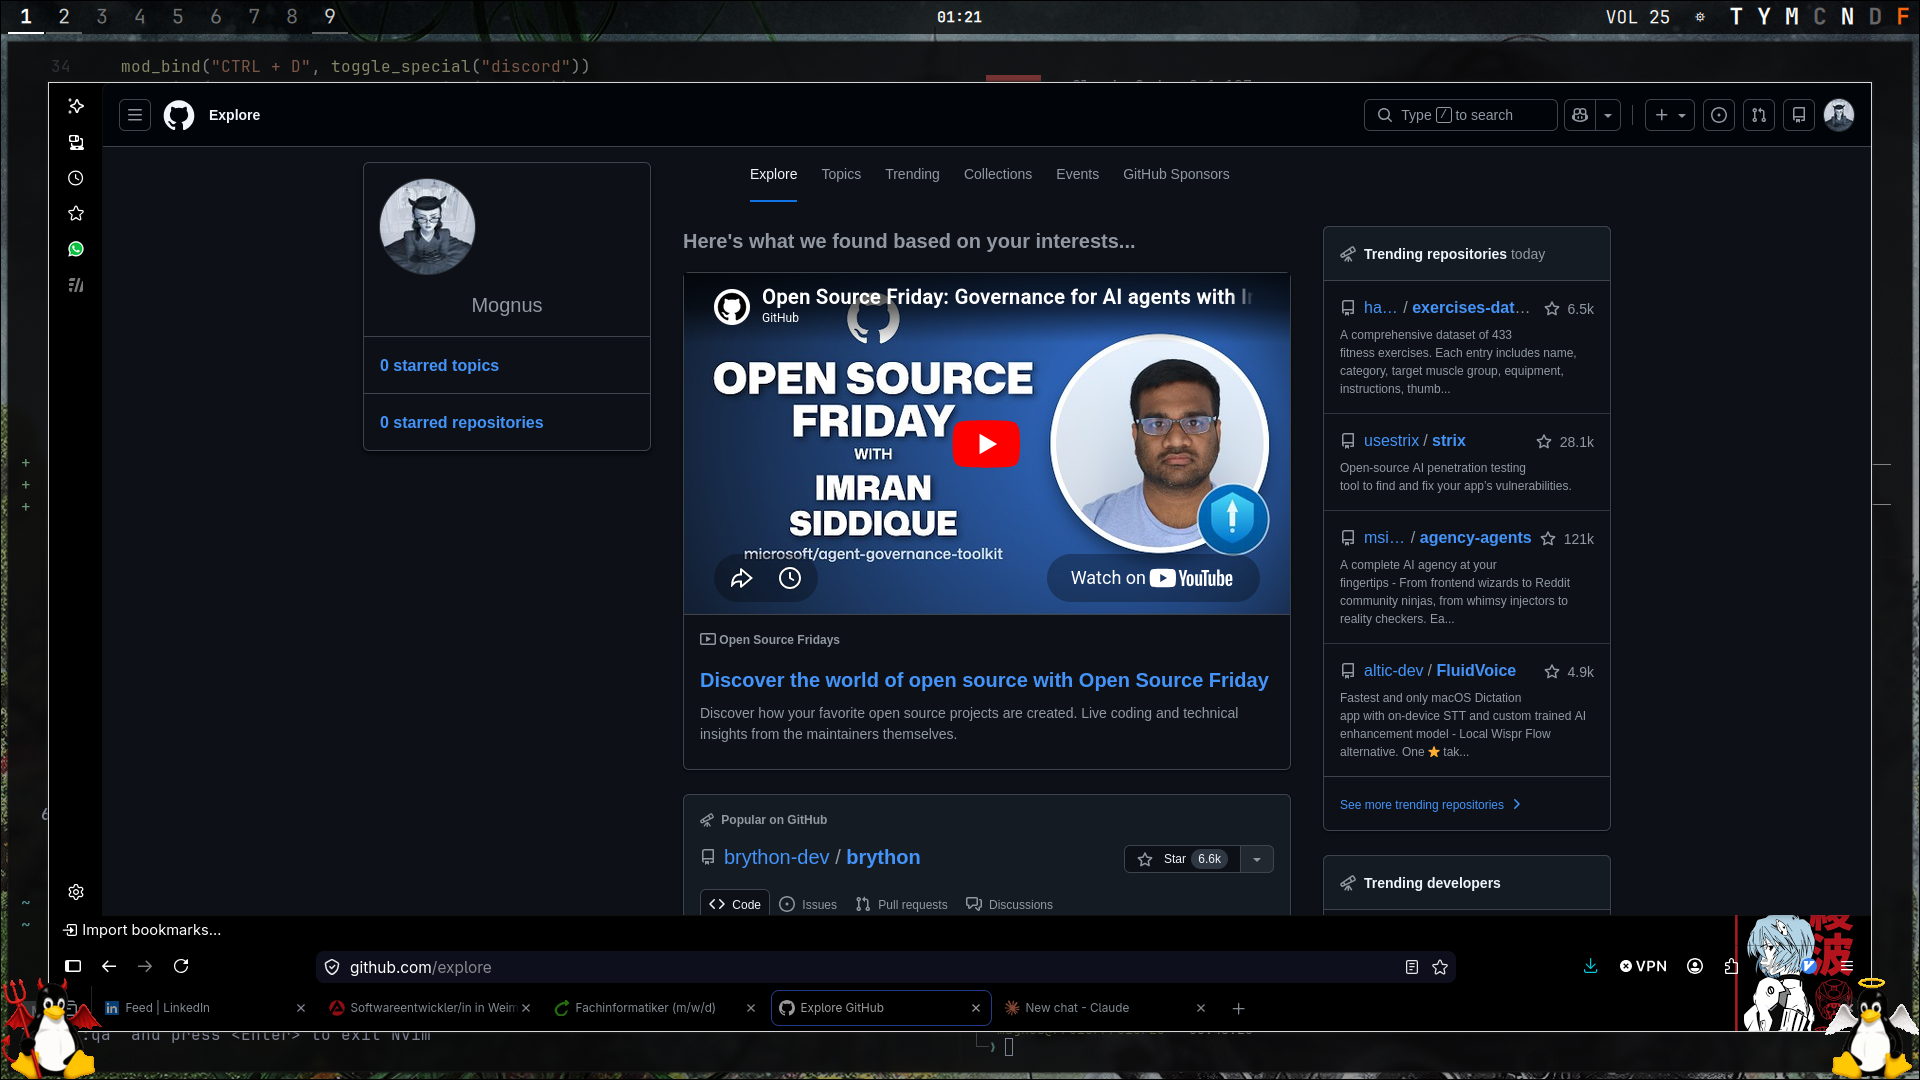Reload the page with the refresh icon
1920x1080 pixels.
click(x=181, y=966)
